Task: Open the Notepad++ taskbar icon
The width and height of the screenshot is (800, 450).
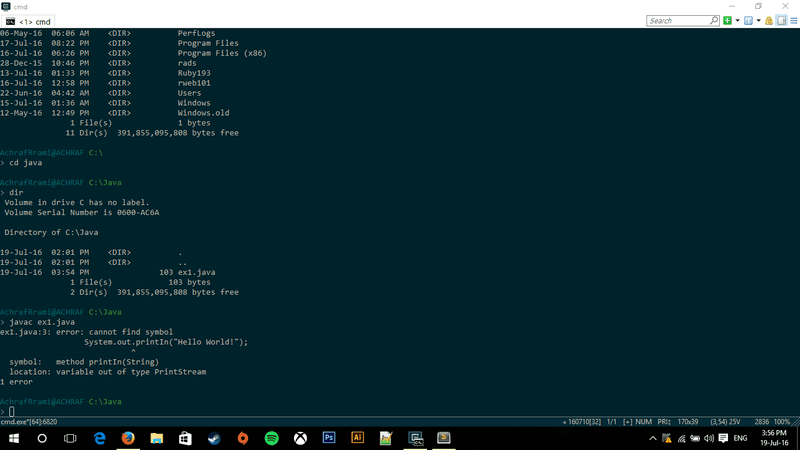Action: [x=386, y=438]
